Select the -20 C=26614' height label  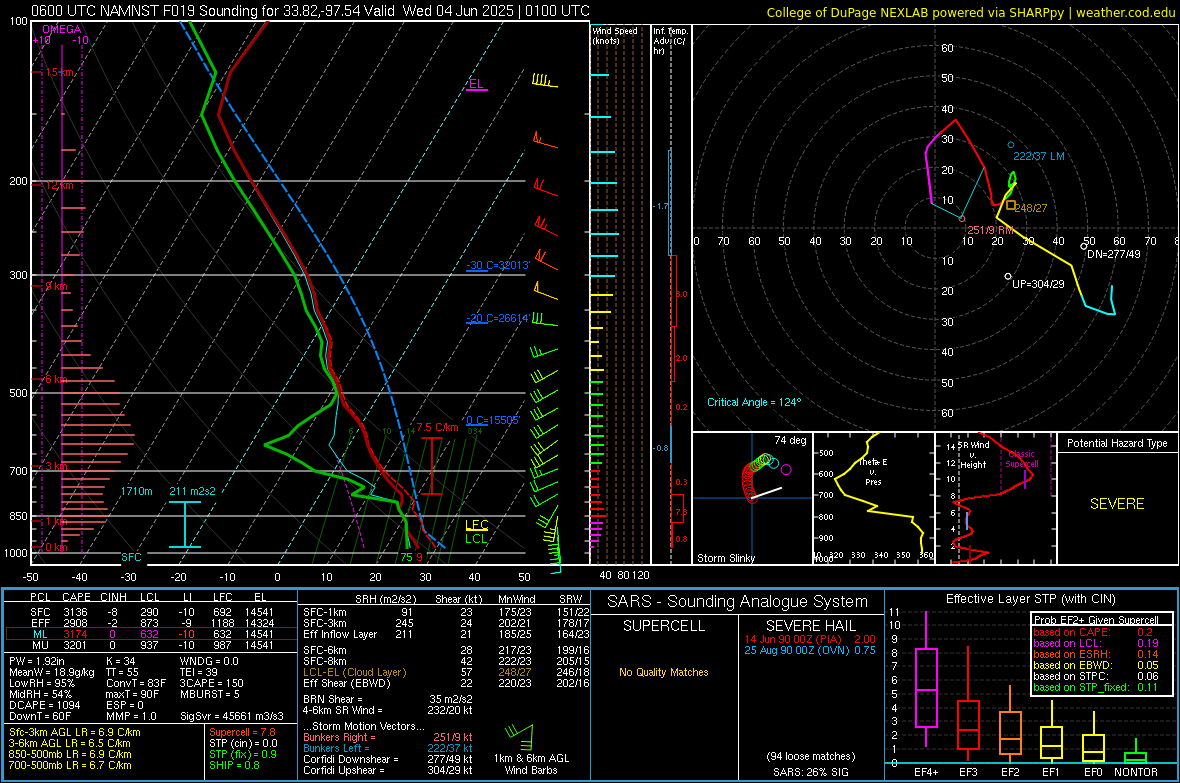click(497, 318)
